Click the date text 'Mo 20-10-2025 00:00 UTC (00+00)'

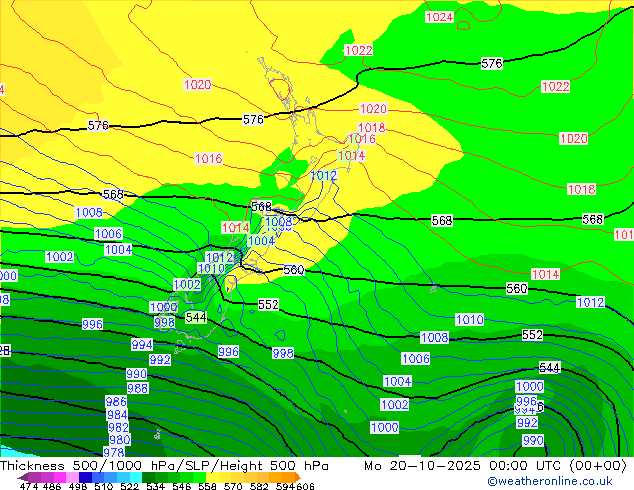point(495,466)
